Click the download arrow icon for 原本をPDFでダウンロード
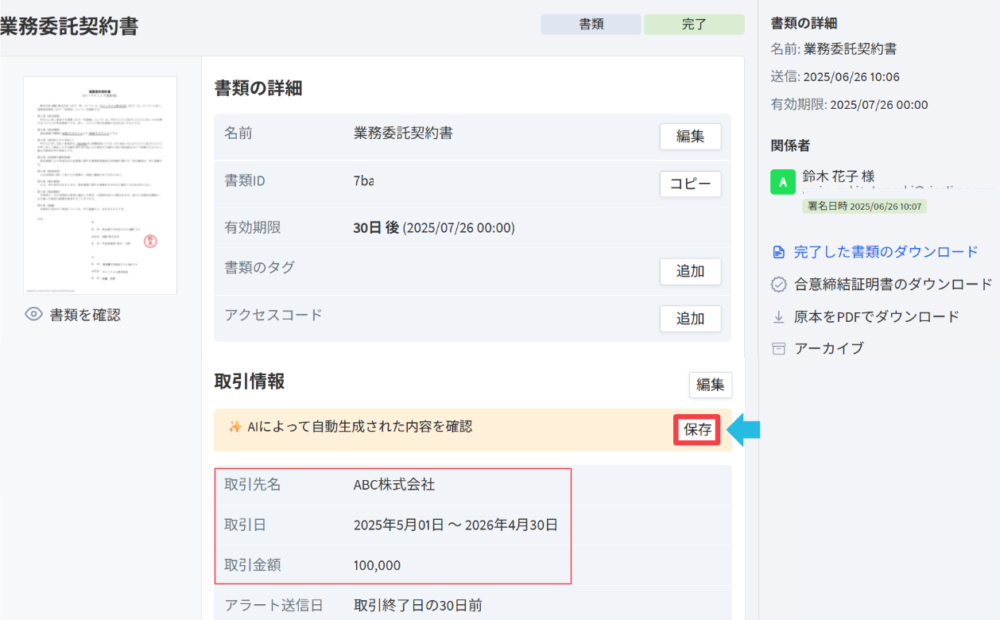 coord(779,317)
